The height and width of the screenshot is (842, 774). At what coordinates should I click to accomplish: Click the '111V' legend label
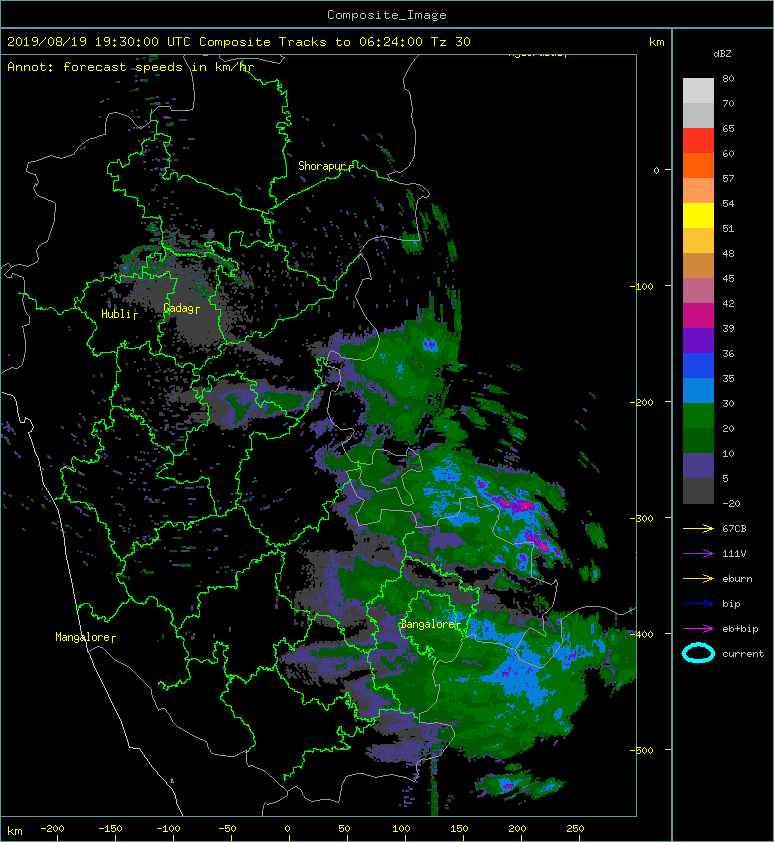pos(734,554)
